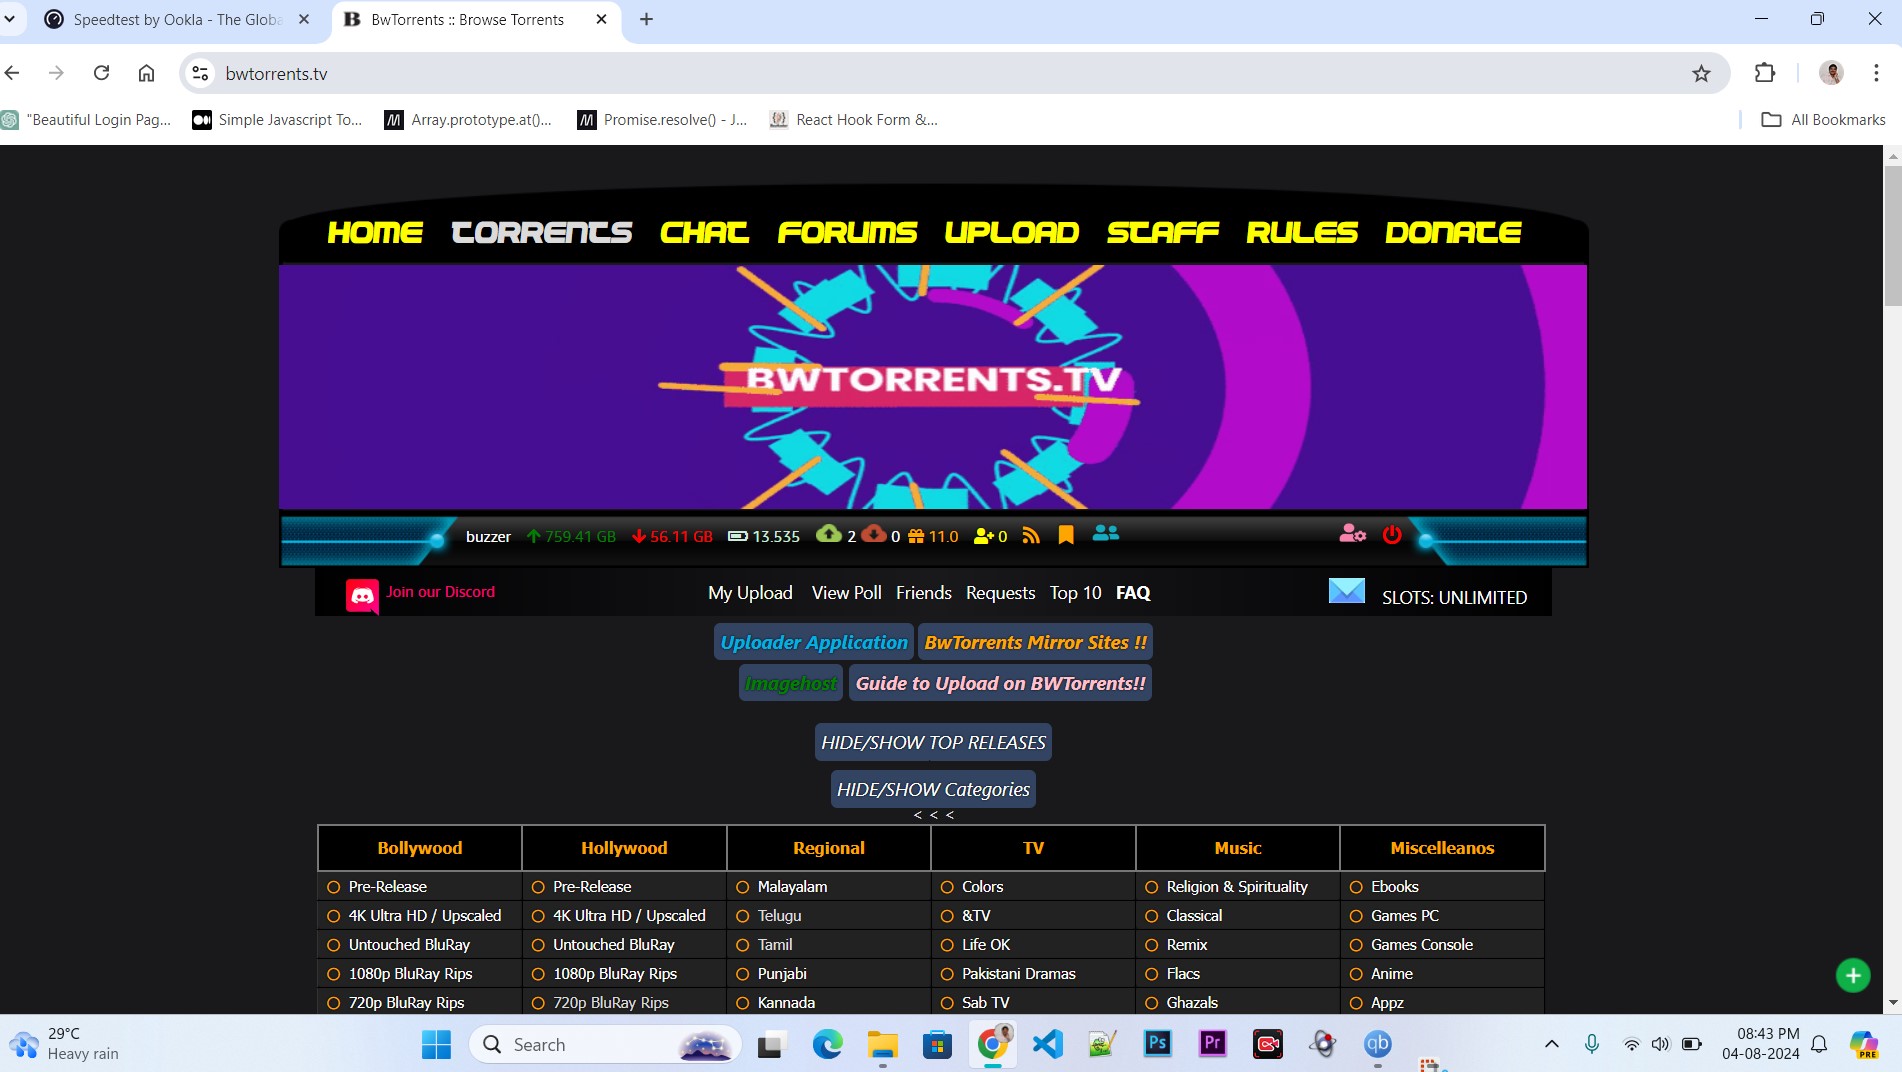Open user settings pink icon
The height and width of the screenshot is (1072, 1902).
[x=1352, y=534]
